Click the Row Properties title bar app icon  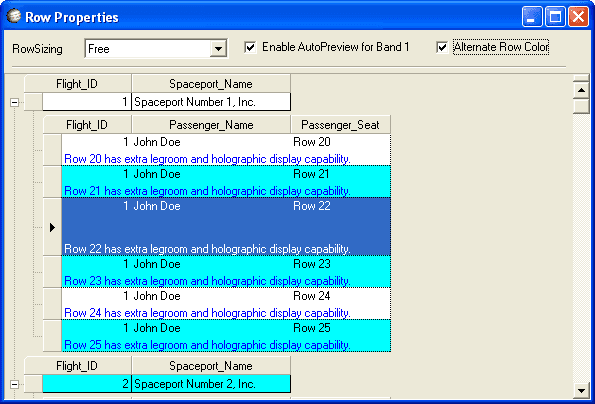click(14, 16)
